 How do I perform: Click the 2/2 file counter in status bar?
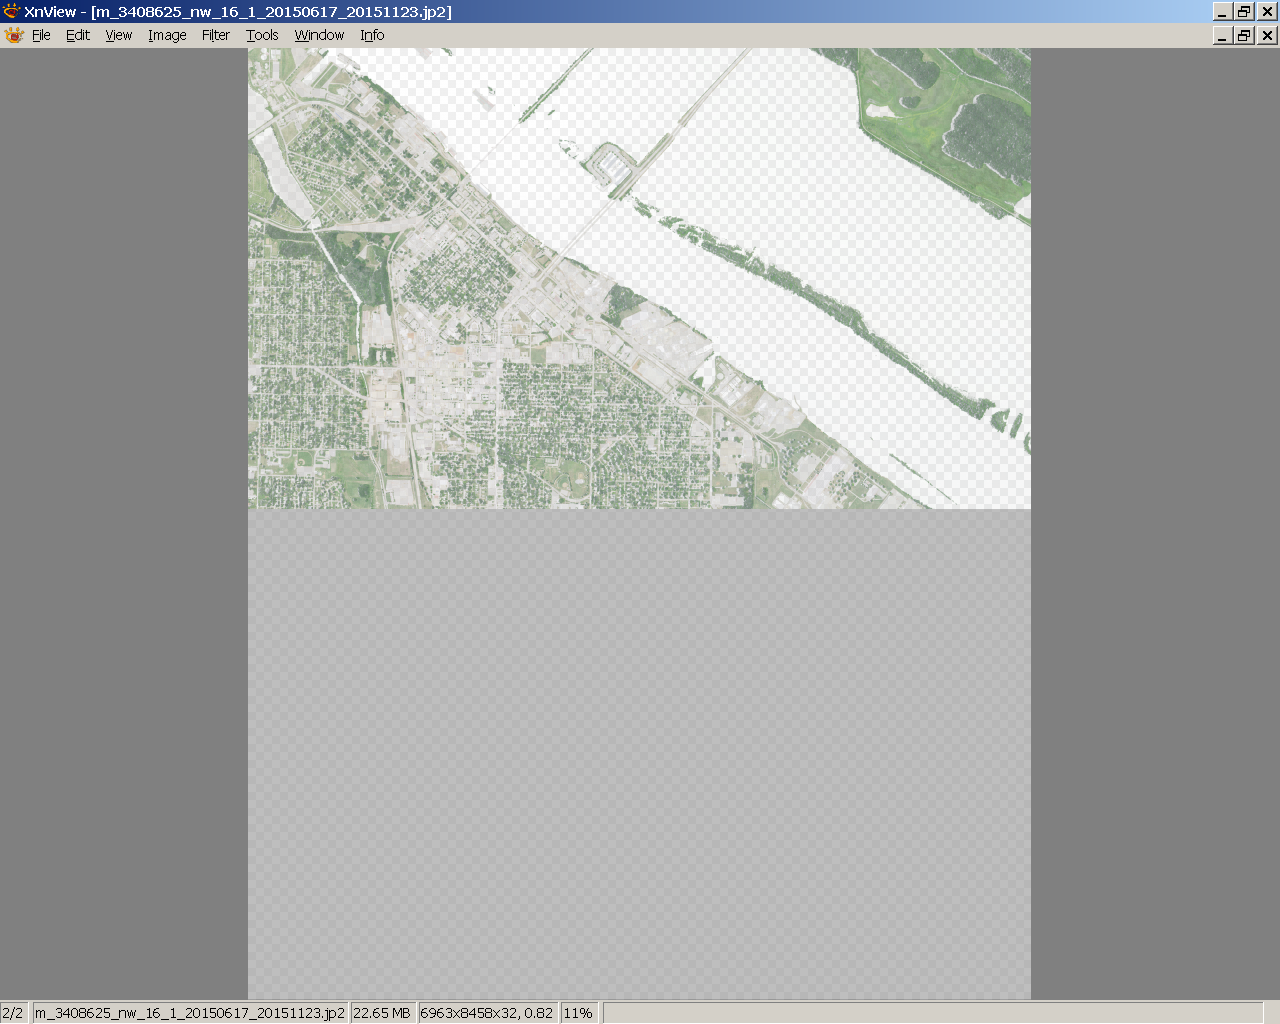13,1013
